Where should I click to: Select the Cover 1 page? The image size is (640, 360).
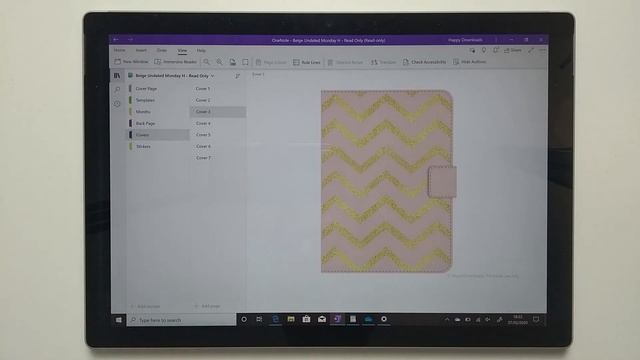point(218,89)
